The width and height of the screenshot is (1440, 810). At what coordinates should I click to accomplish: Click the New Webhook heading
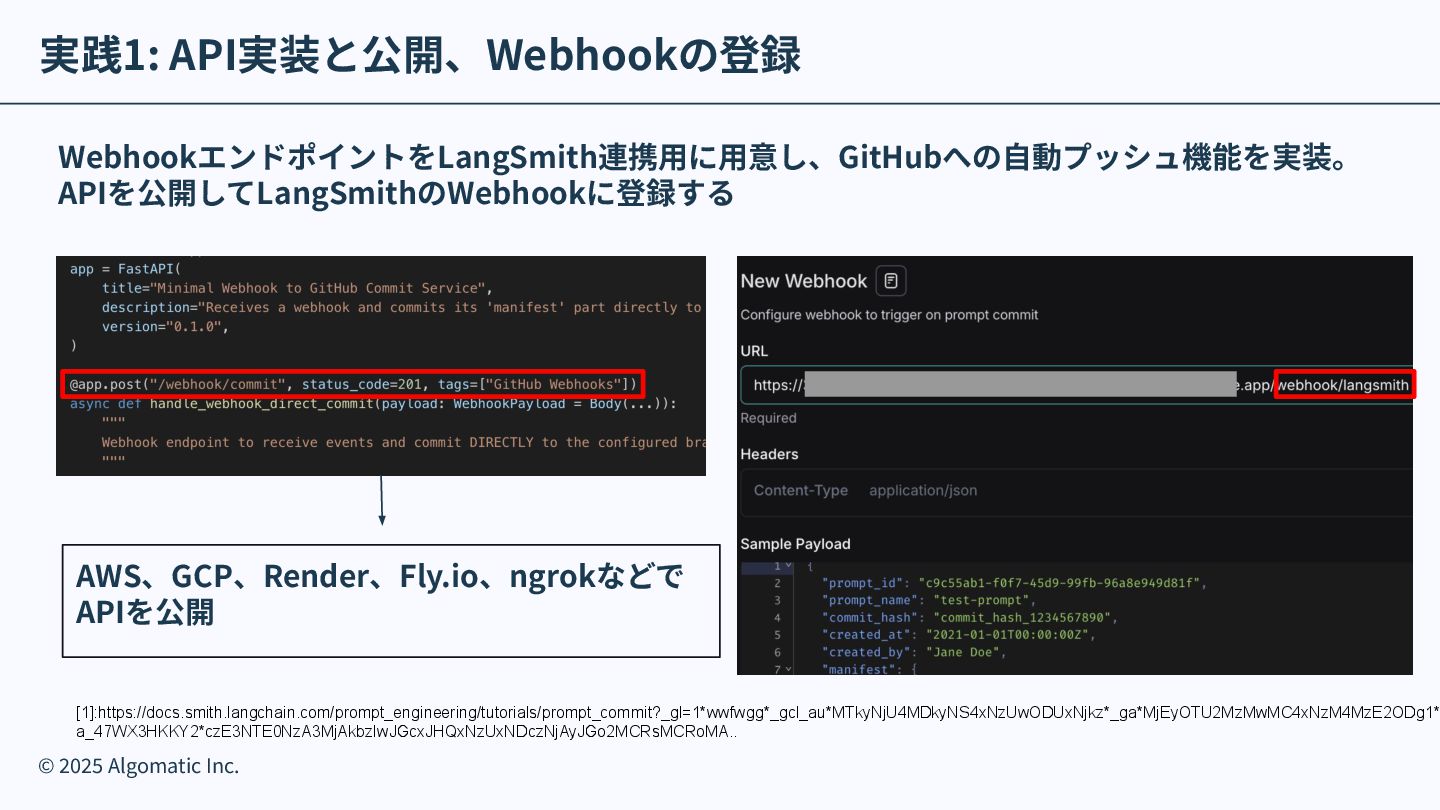[x=804, y=281]
